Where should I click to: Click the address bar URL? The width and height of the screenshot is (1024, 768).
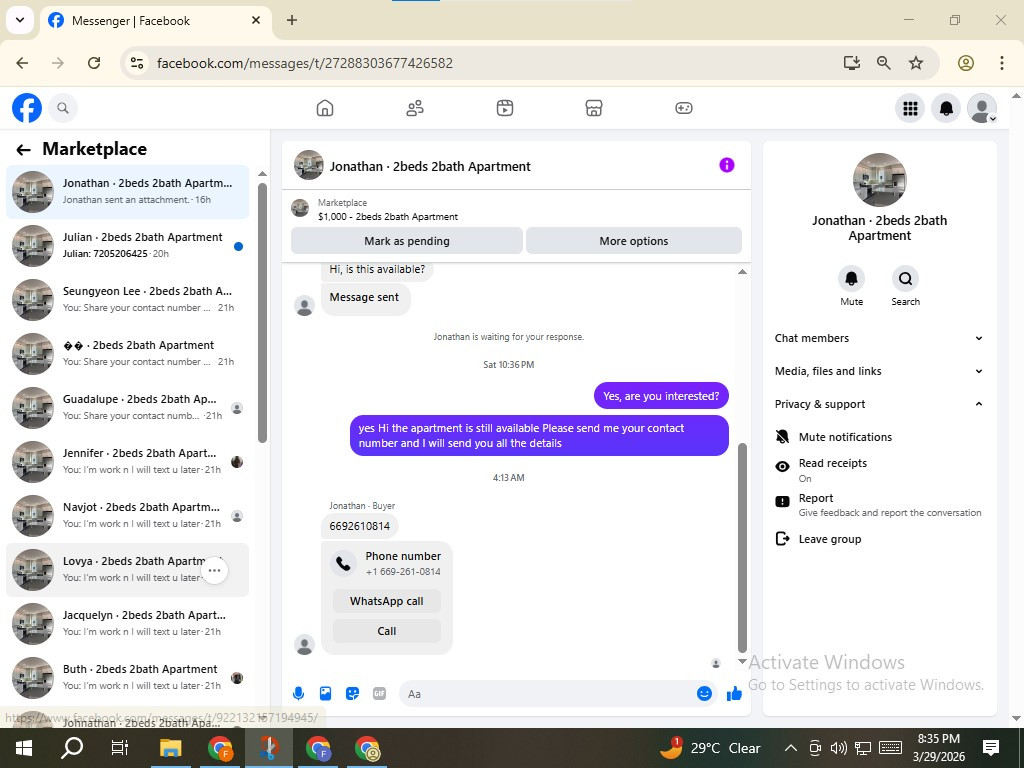click(x=305, y=63)
